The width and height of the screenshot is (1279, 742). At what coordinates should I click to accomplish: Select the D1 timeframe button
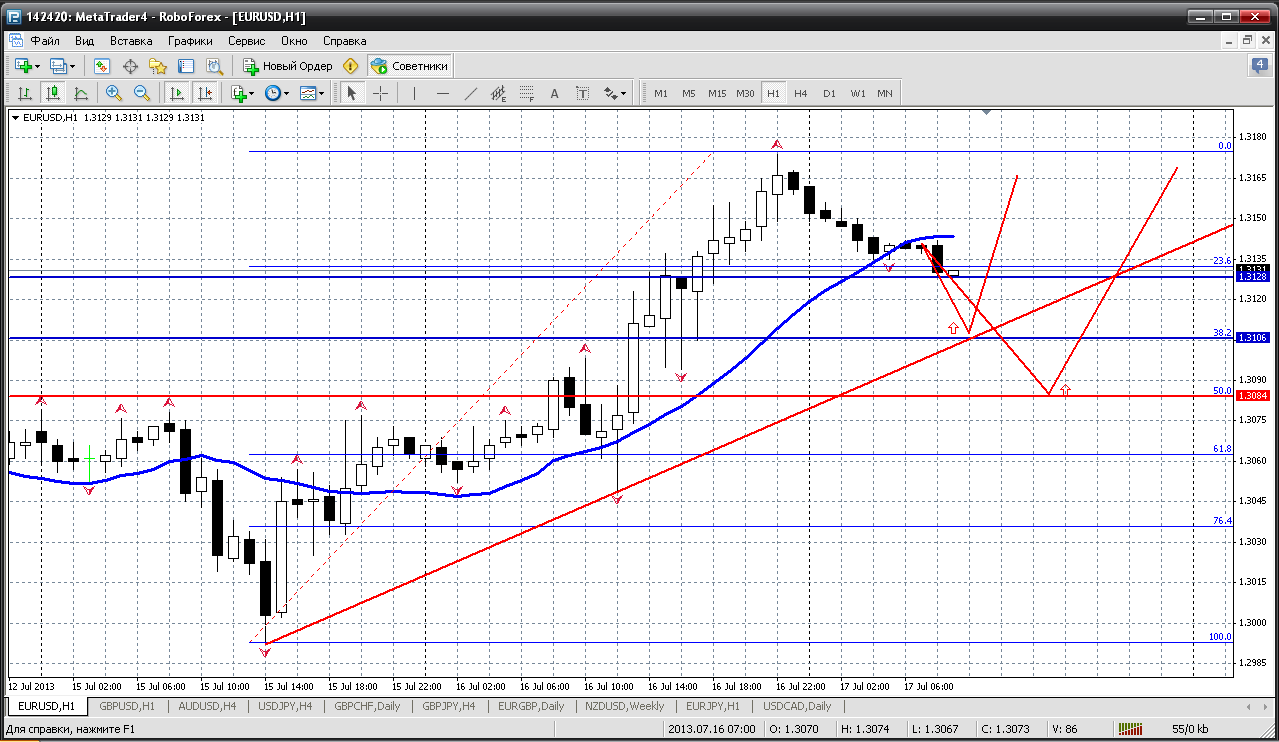tap(829, 93)
